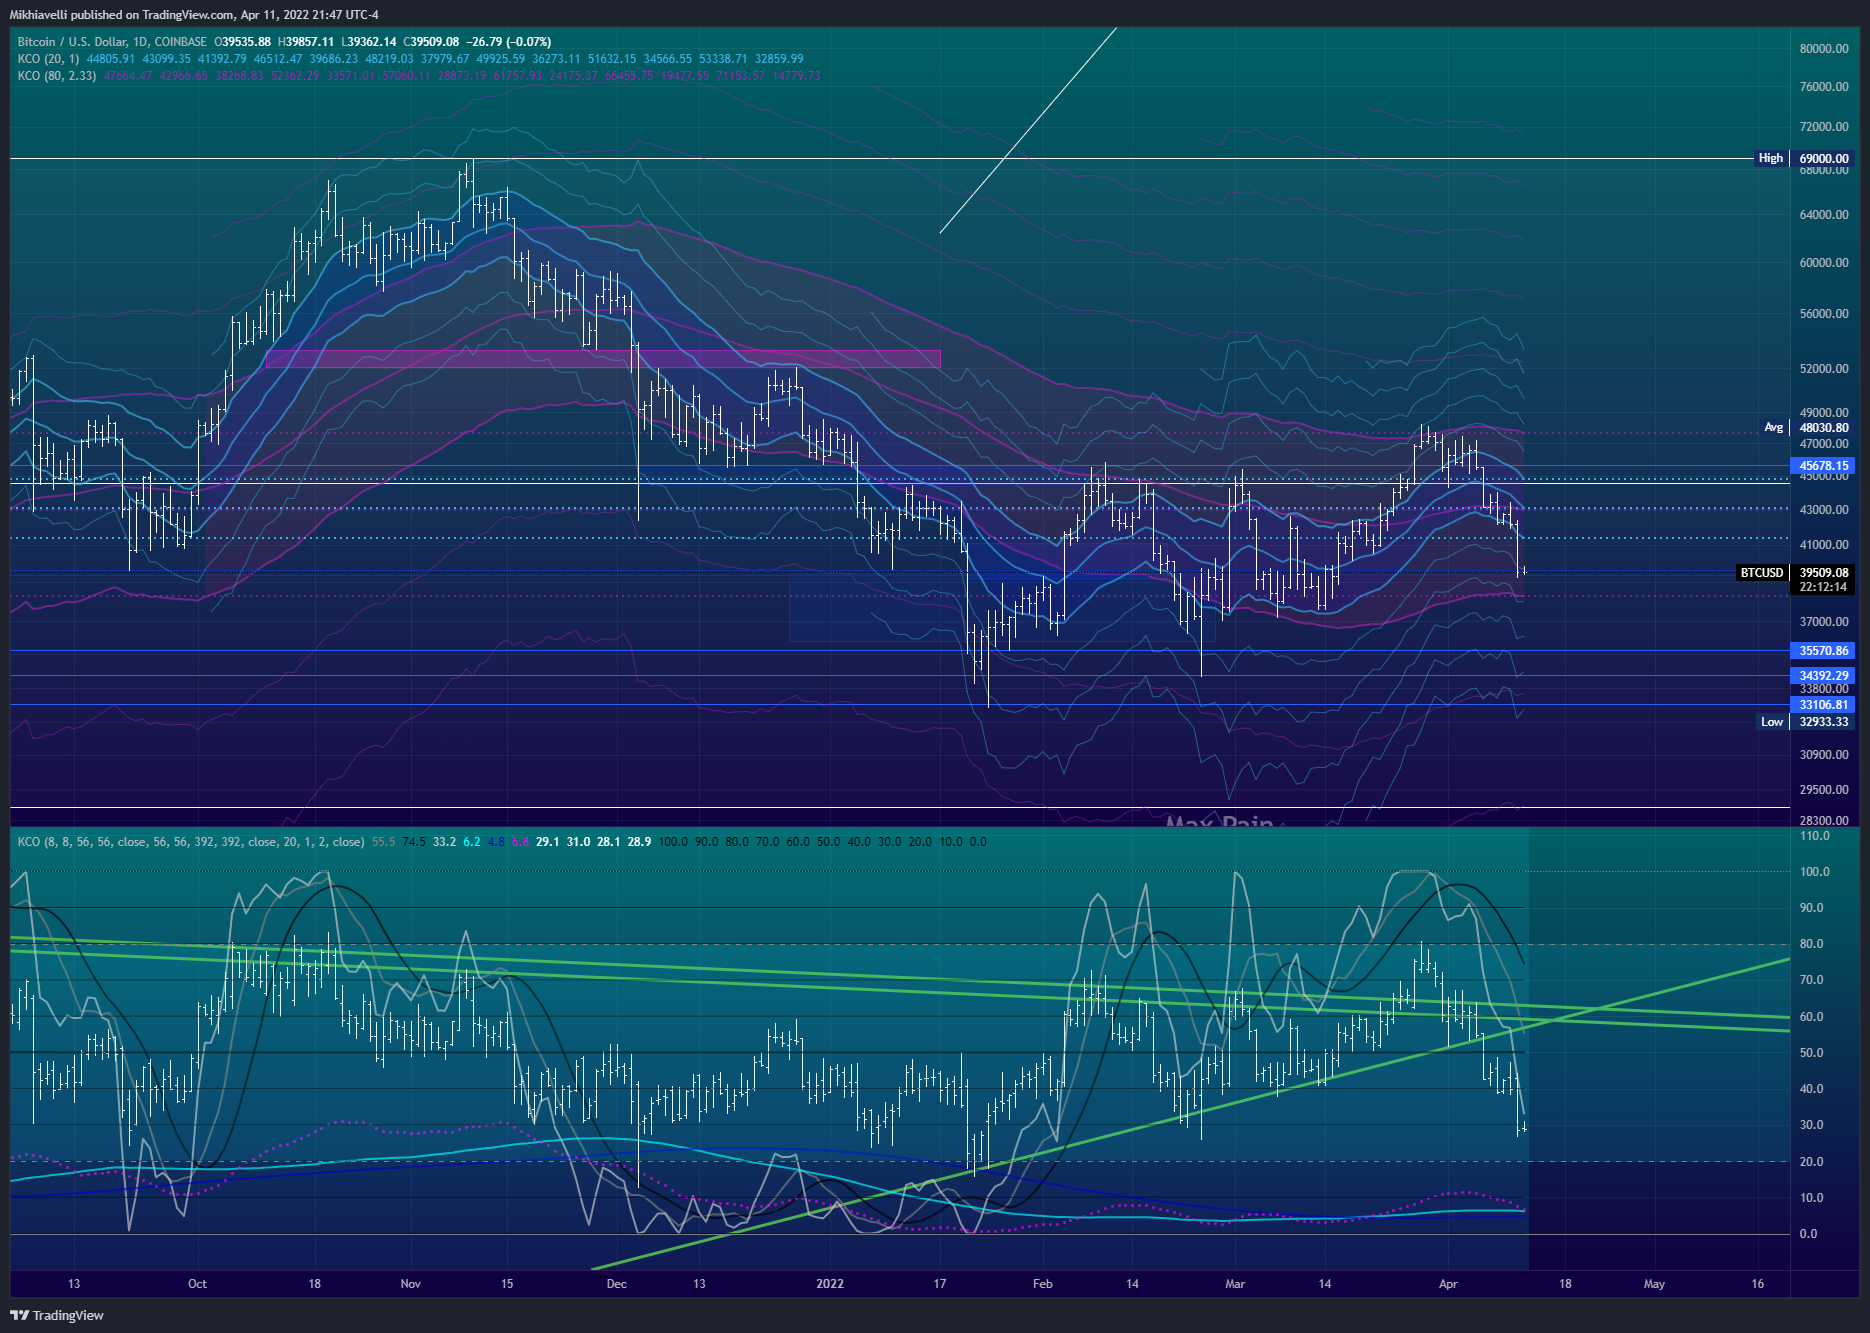Screen dimensions: 1870x1333
Task: Click the TradingView logo at bottom left
Action: (x=57, y=1315)
